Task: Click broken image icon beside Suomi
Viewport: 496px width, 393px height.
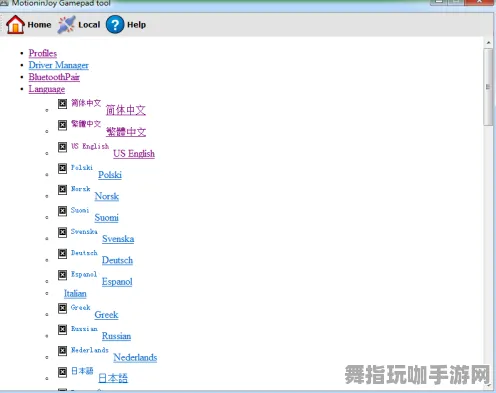Action: (x=62, y=211)
